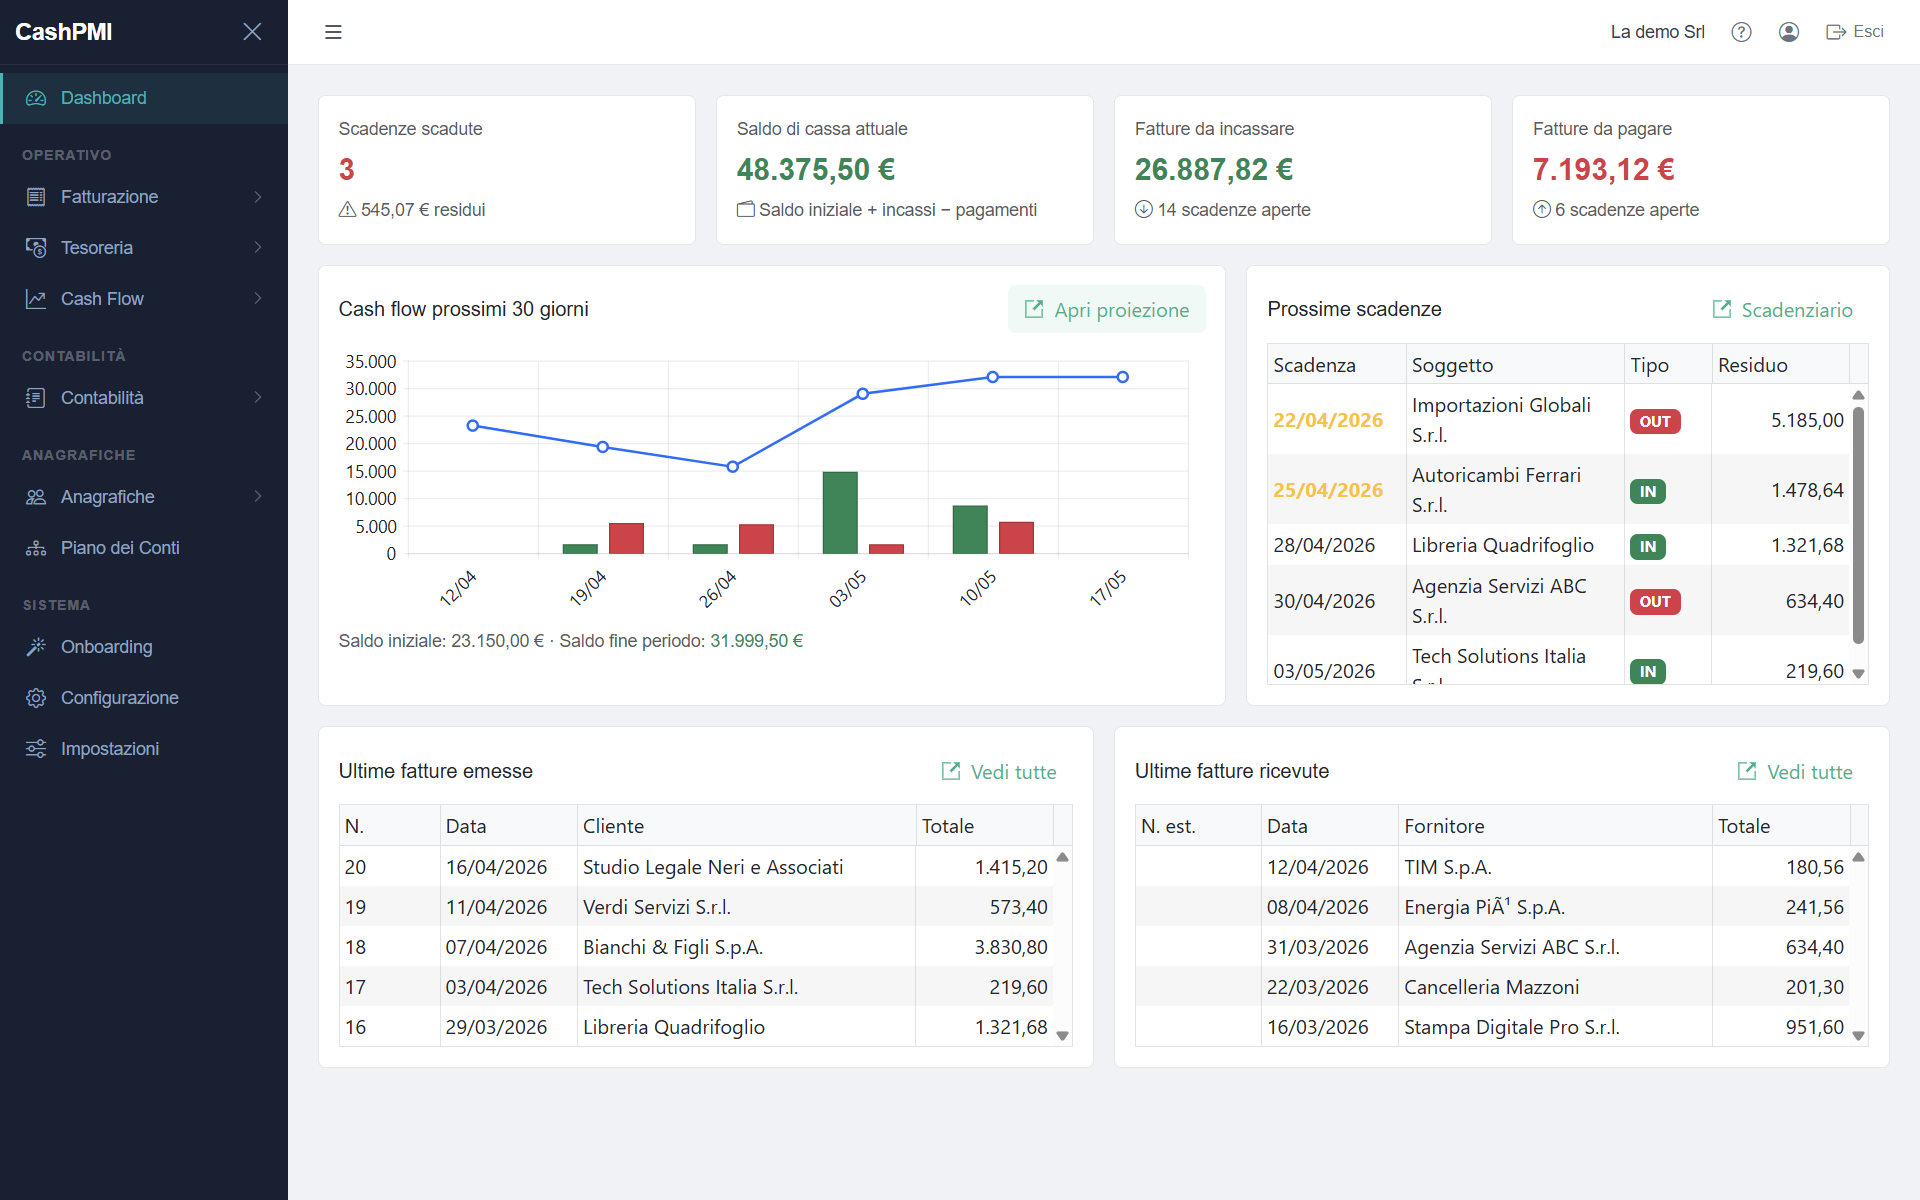
Task: Click the Cash Flow chart icon
Action: point(36,299)
